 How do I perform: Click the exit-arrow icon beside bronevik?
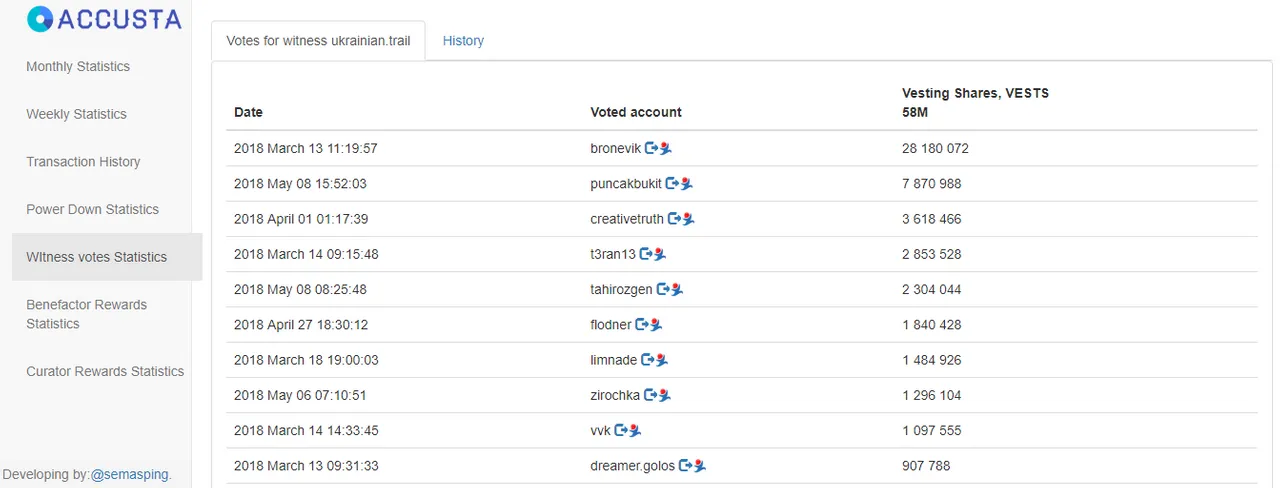pos(651,148)
